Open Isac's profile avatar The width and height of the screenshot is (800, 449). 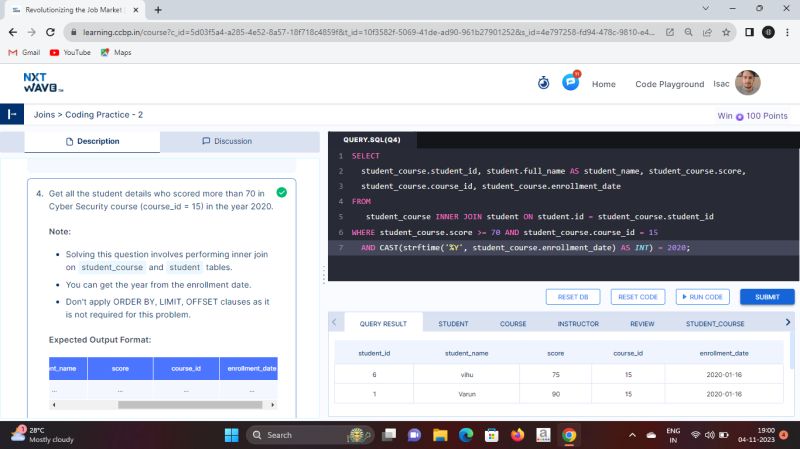pyautogui.click(x=748, y=83)
